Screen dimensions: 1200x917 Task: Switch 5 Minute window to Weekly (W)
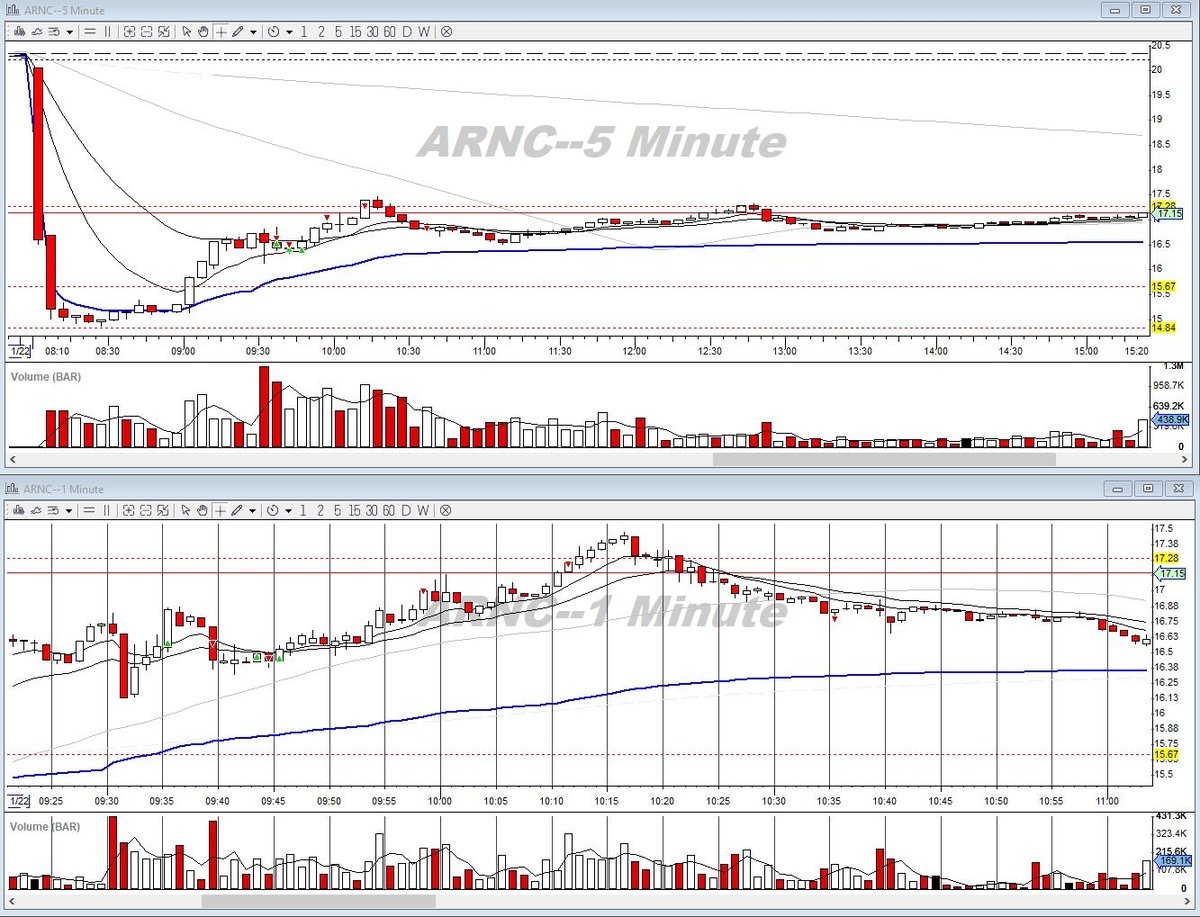click(x=424, y=31)
